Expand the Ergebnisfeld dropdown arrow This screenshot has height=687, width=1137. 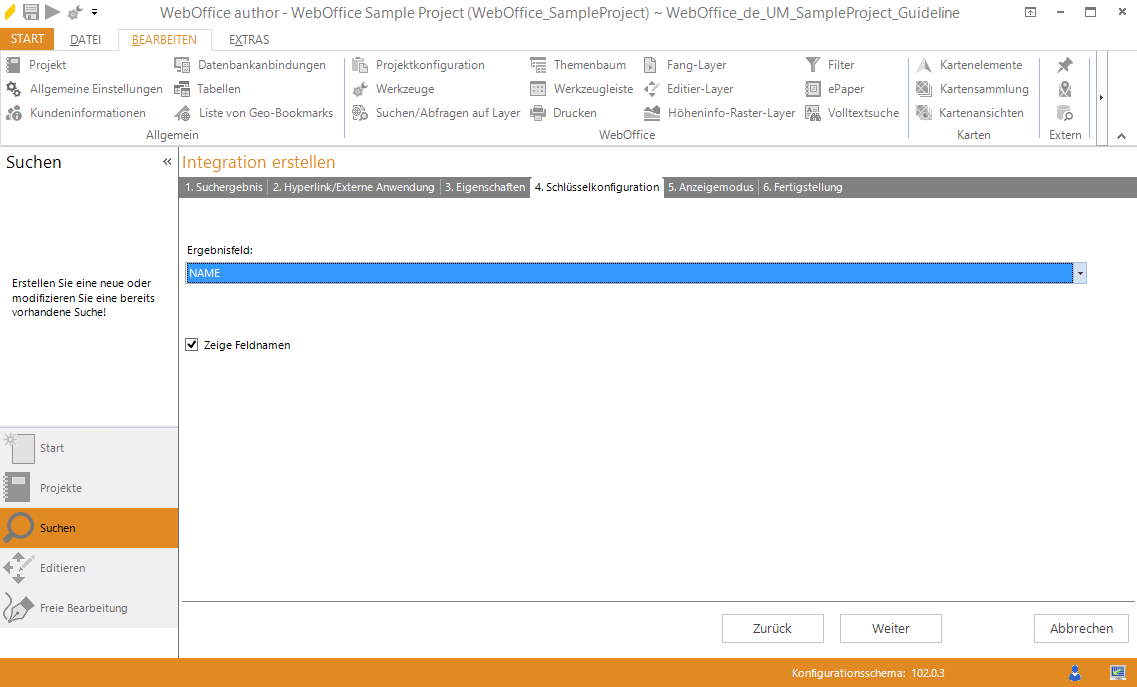click(x=1080, y=273)
